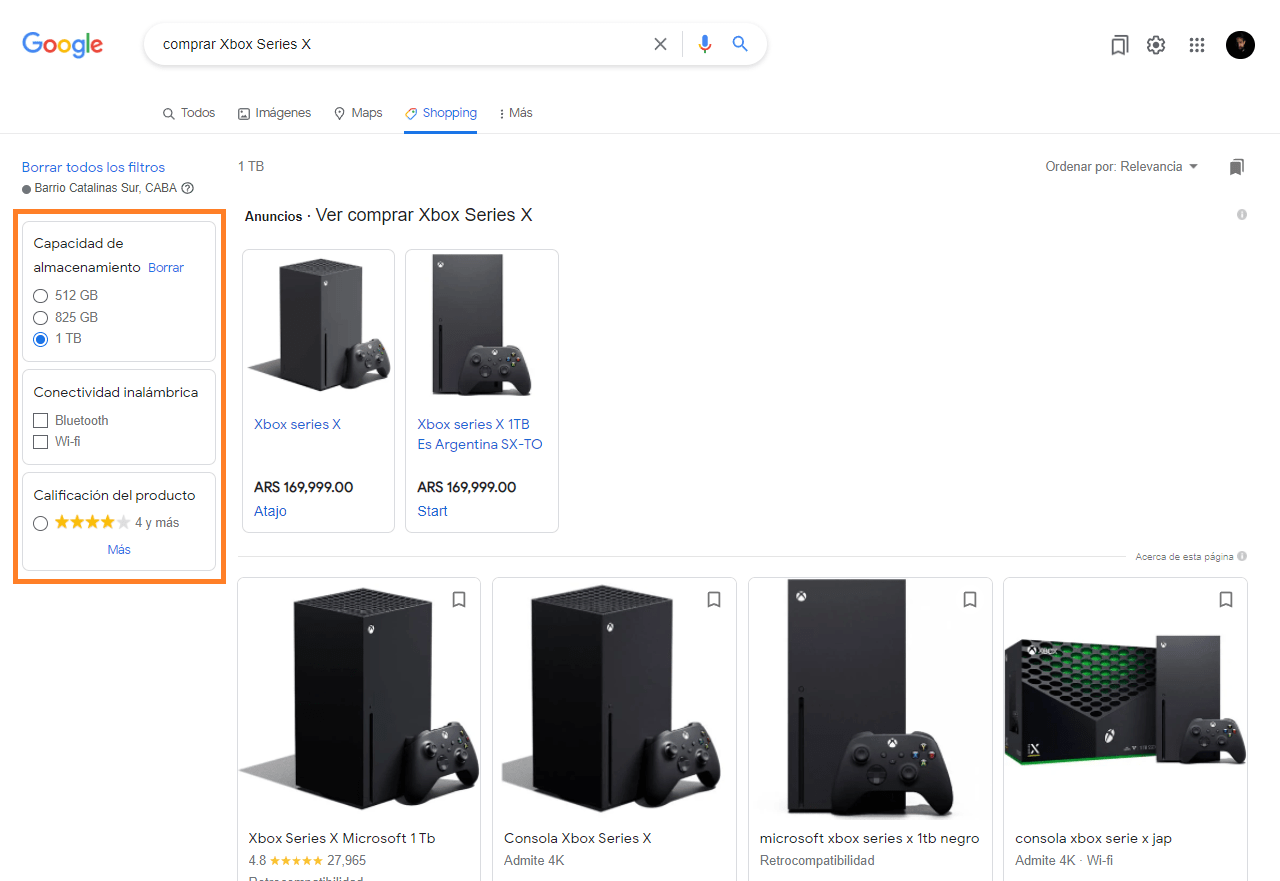Select the 512 GB storage radio button

click(40, 295)
